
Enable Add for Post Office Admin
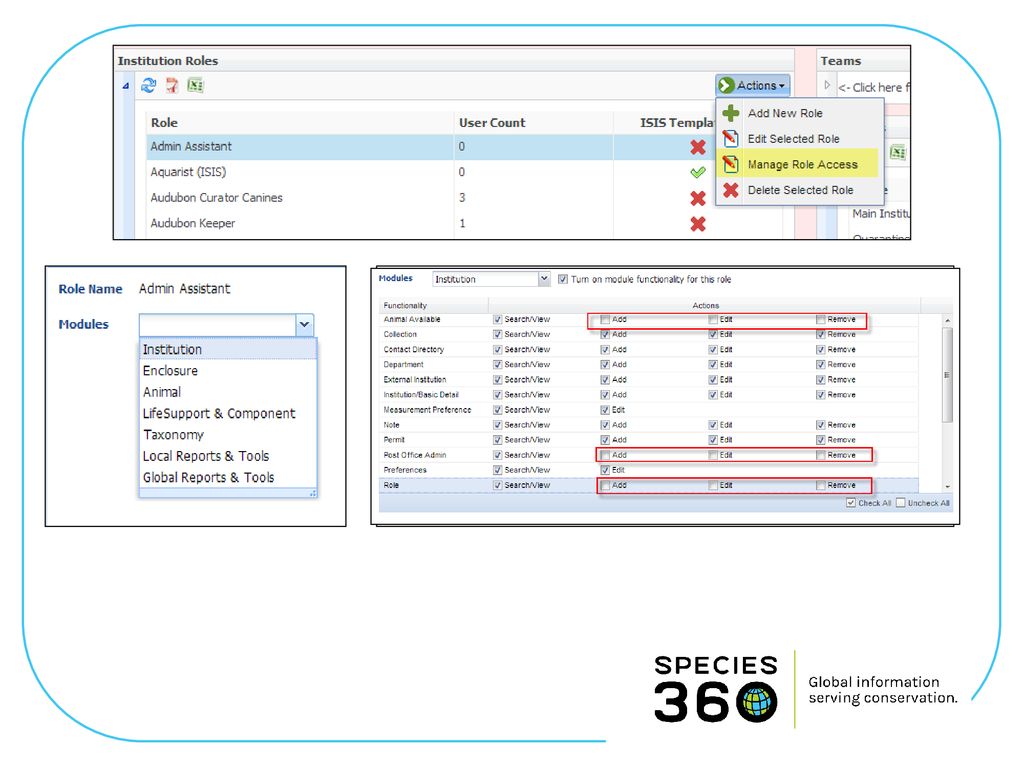coord(605,455)
